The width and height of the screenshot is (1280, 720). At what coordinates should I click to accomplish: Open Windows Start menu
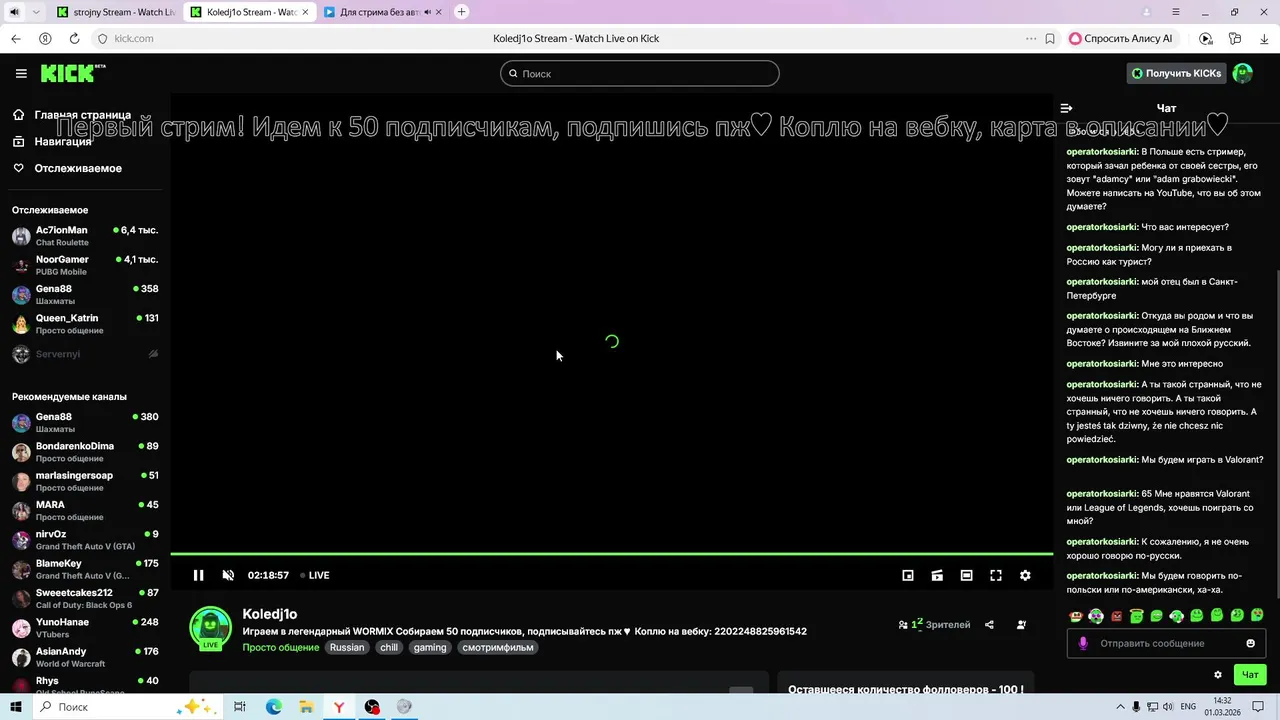15,706
